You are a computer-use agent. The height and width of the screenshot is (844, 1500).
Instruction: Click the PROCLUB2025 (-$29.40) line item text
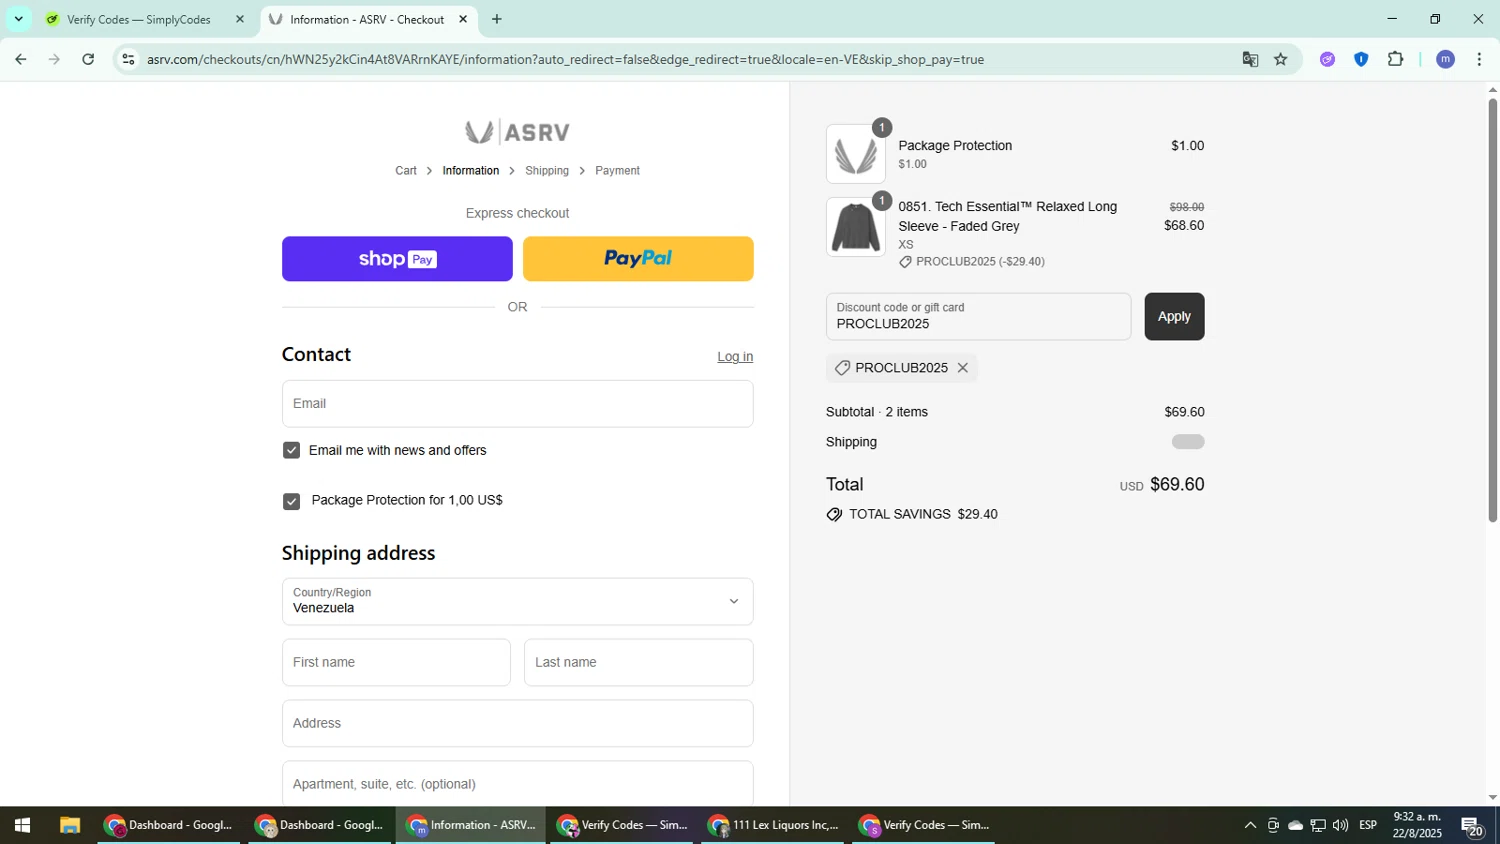tap(980, 262)
